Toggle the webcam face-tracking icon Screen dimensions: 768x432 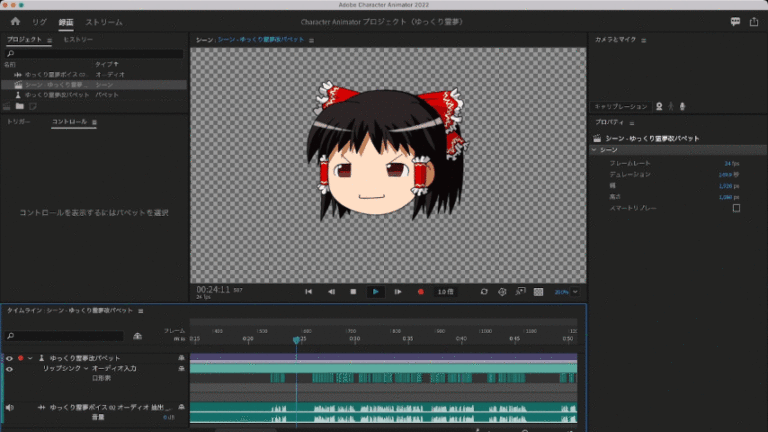[x=659, y=106]
